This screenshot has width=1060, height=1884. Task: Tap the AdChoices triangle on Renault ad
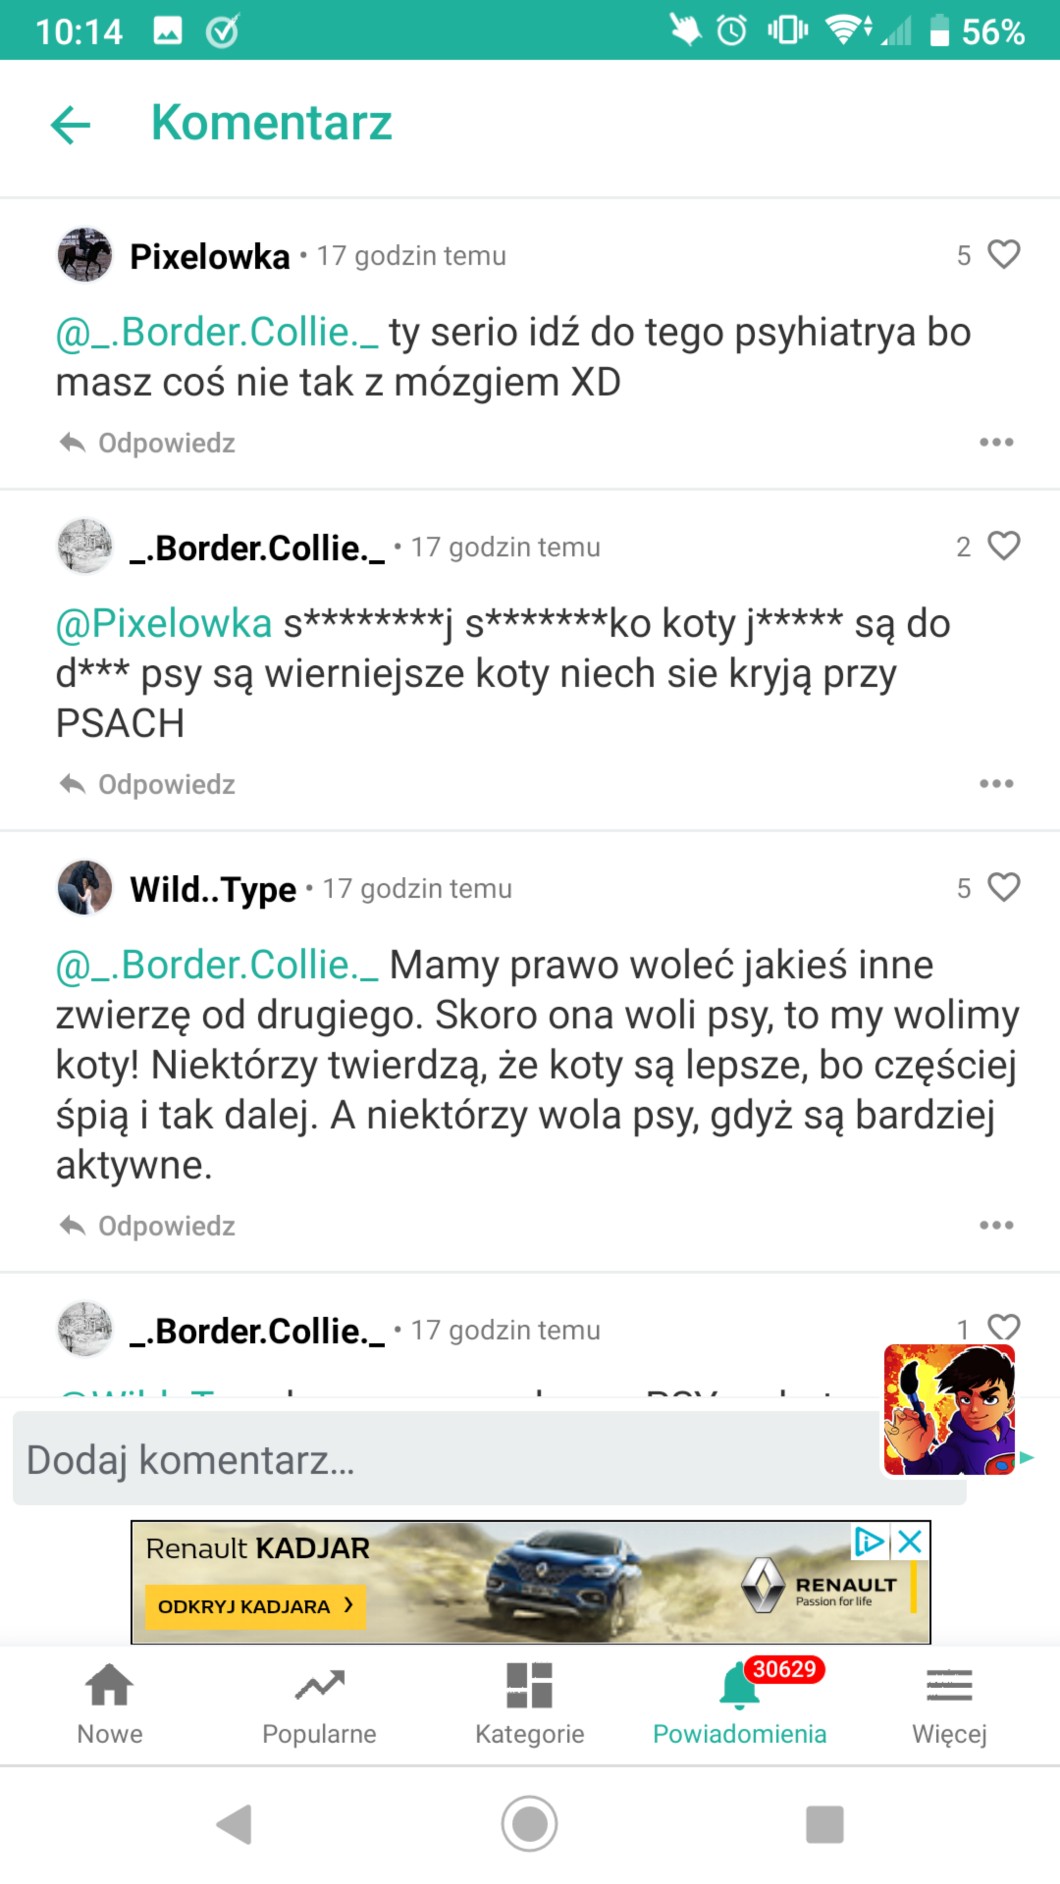click(869, 1542)
